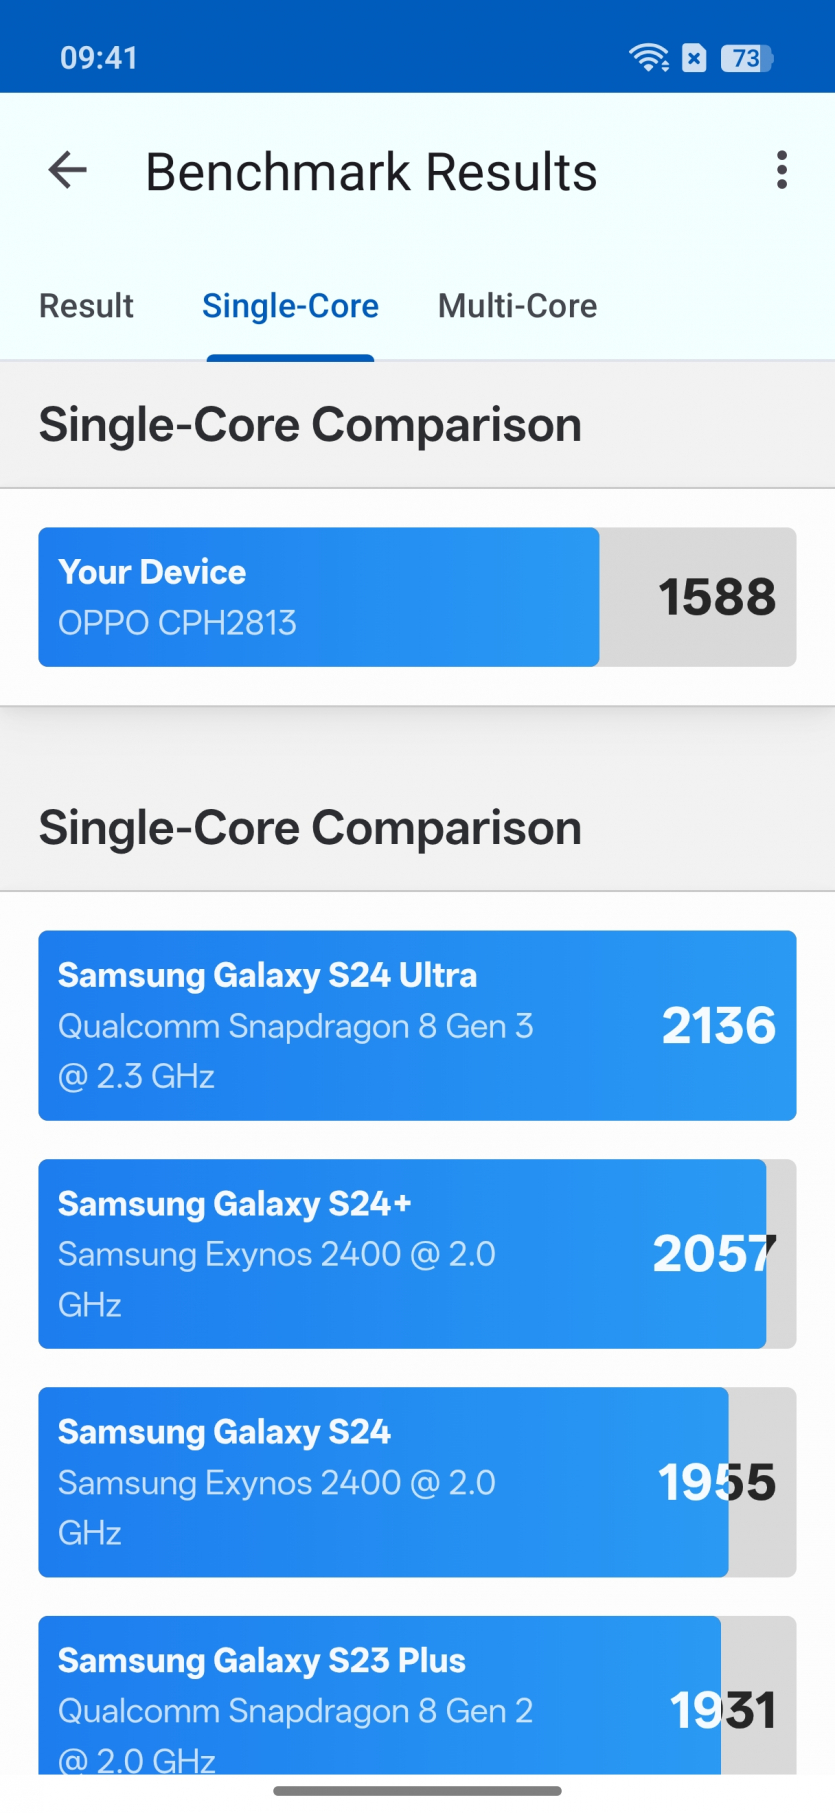Tap the Wi-Fi status icon
The height and width of the screenshot is (1813, 835).
[649, 58]
